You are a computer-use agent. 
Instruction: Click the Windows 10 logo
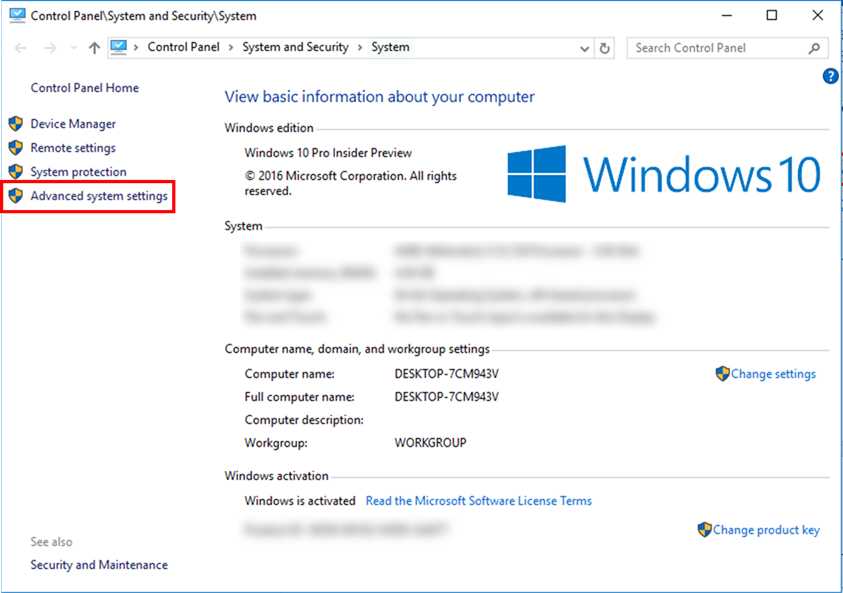pos(665,174)
